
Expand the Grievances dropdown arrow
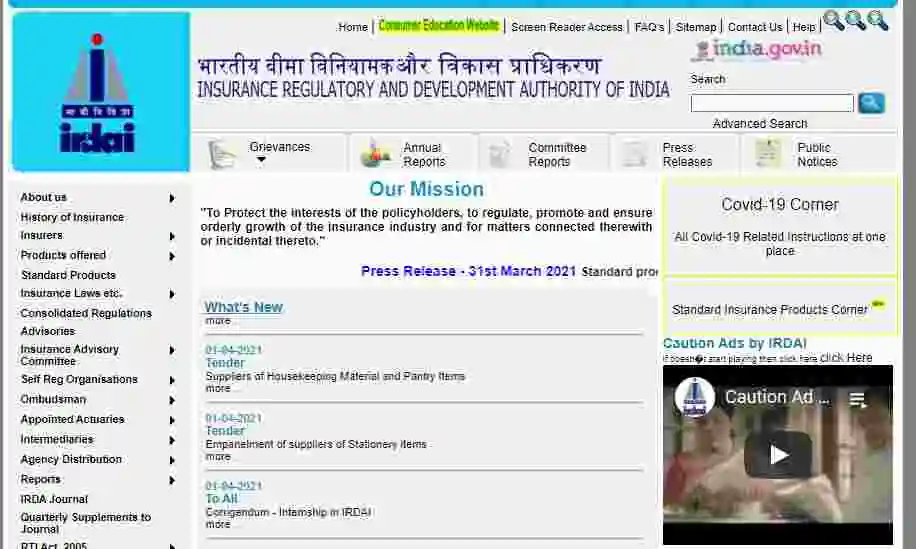coord(261,160)
